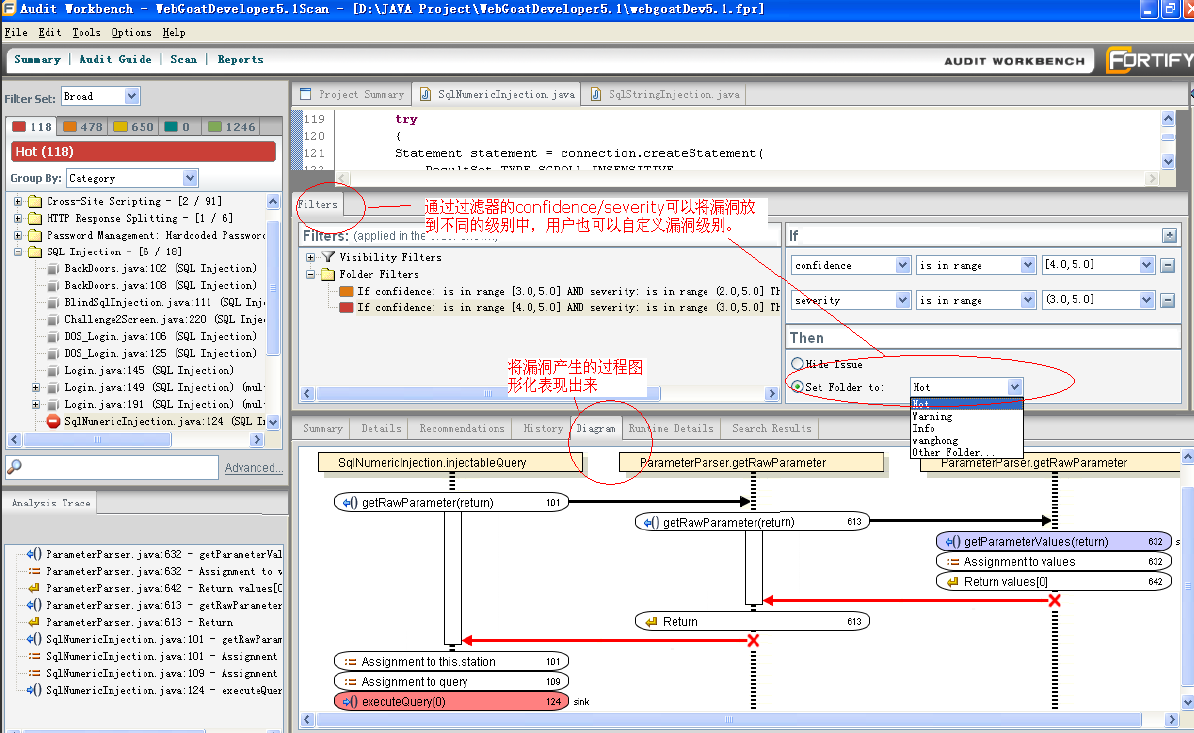Viewport: 1194px width, 733px height.
Task: Click the search magnifier icon
Action: click(x=15, y=467)
